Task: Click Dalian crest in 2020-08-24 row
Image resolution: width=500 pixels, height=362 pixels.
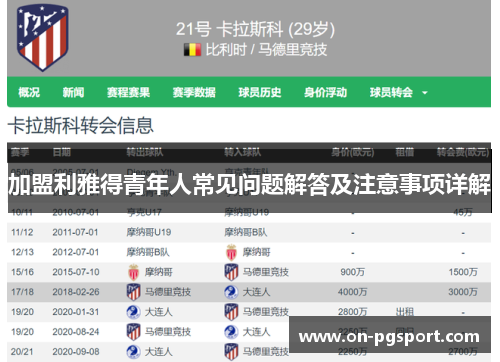Action: (231, 332)
